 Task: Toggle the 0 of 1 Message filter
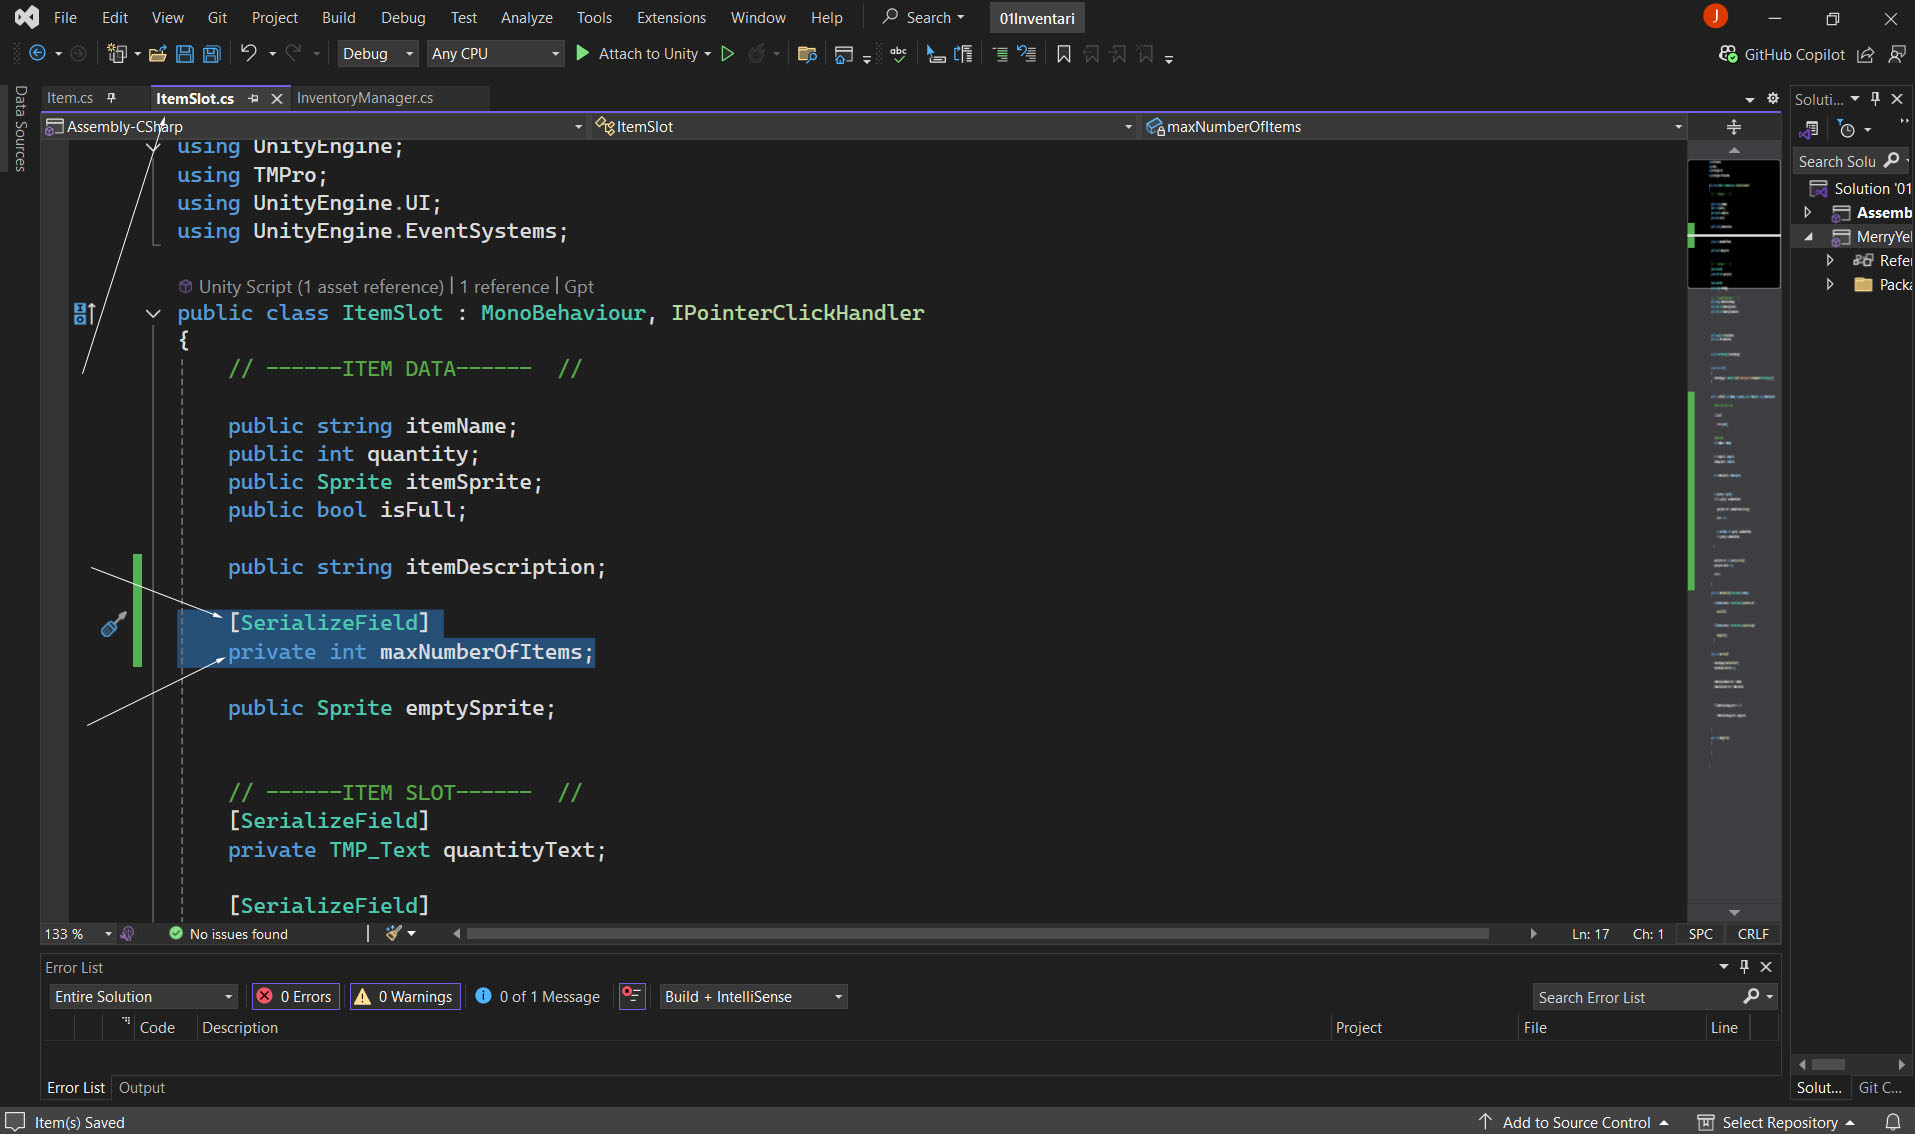pos(538,996)
